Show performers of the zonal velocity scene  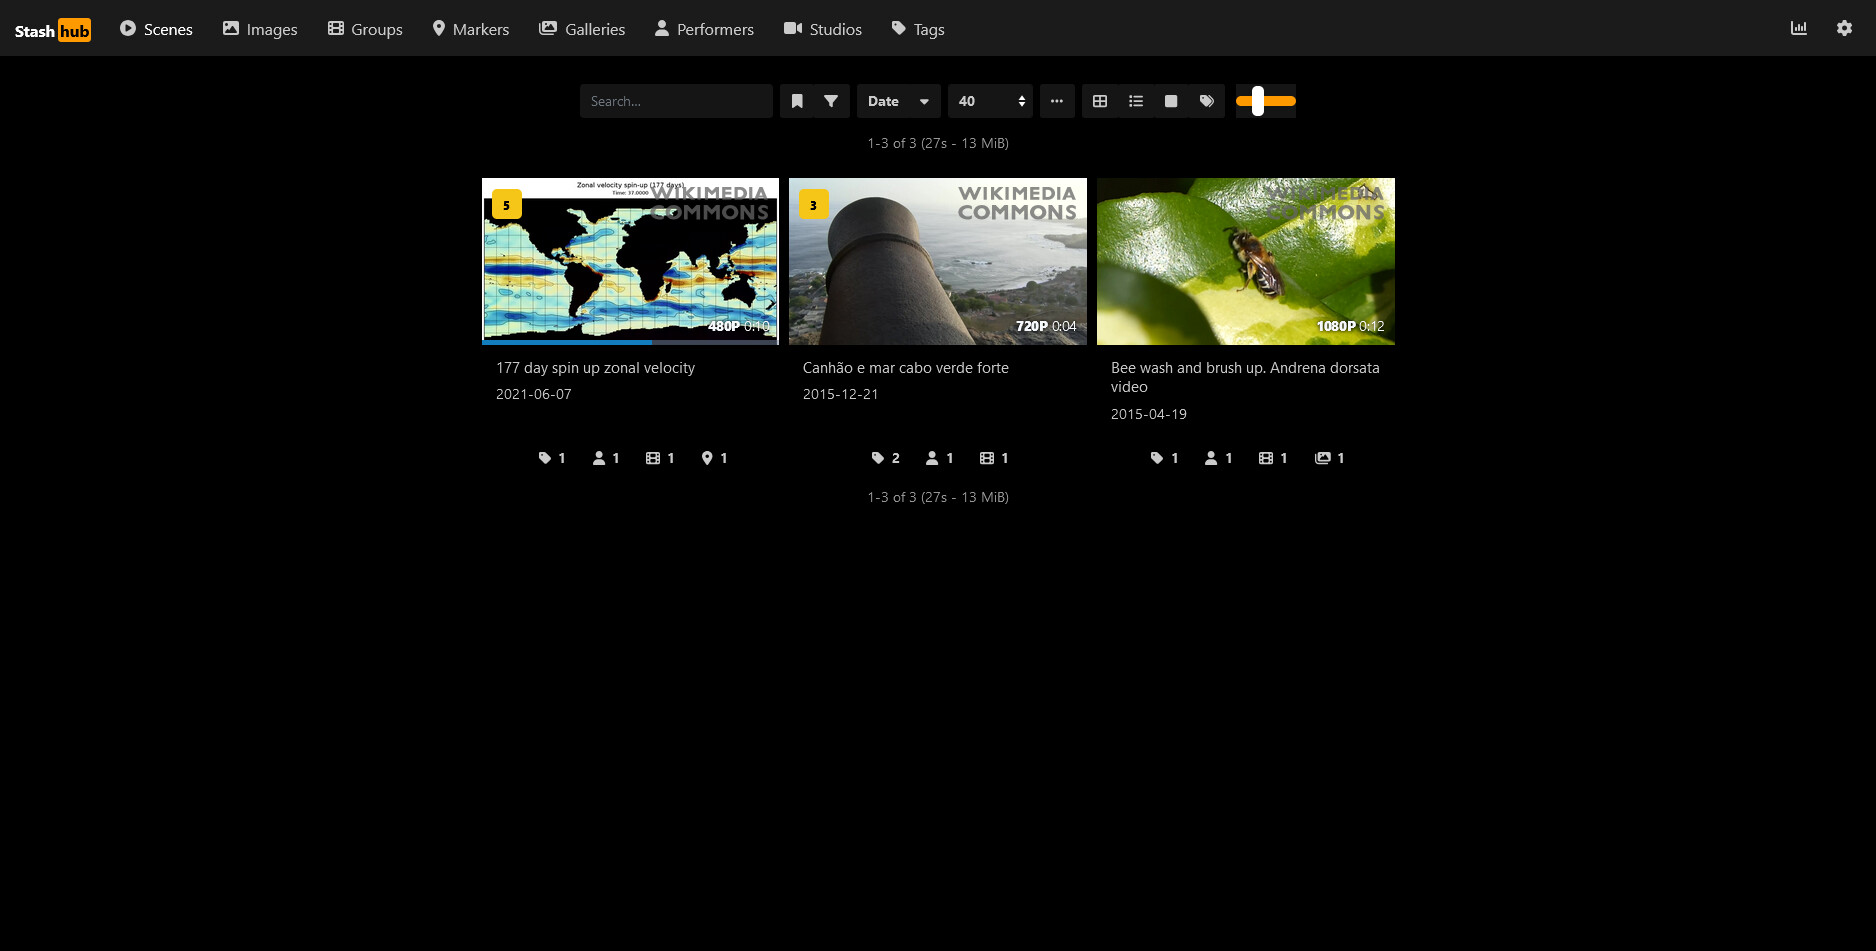click(x=606, y=458)
